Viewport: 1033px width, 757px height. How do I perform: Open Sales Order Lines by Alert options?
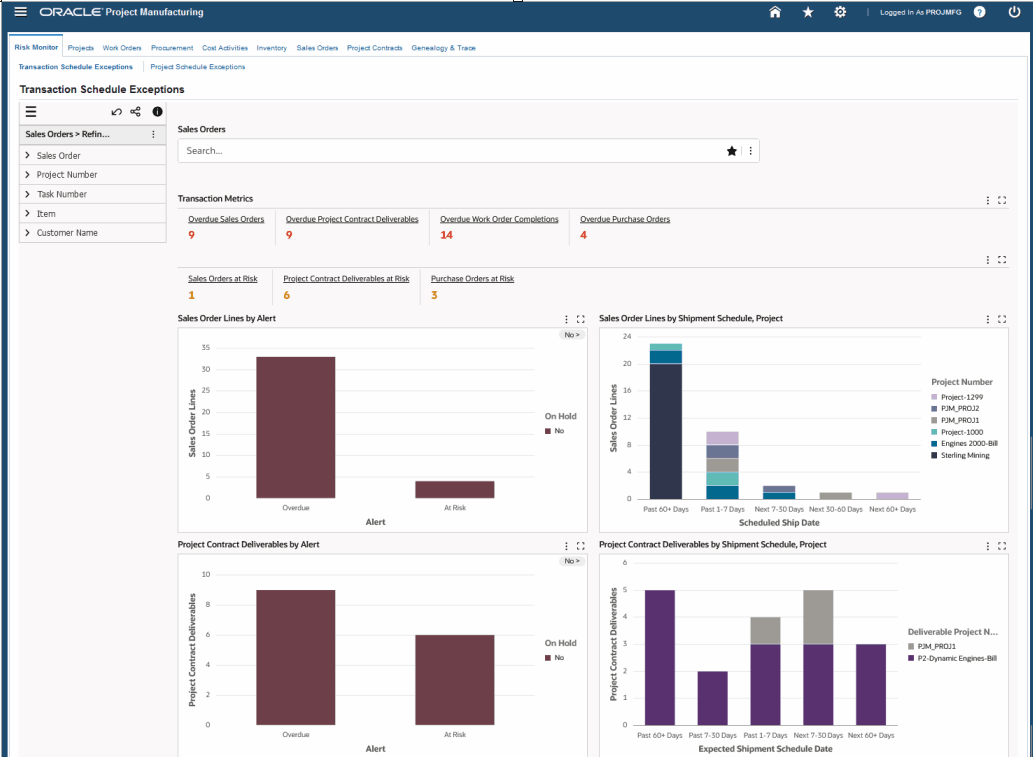tap(566, 319)
